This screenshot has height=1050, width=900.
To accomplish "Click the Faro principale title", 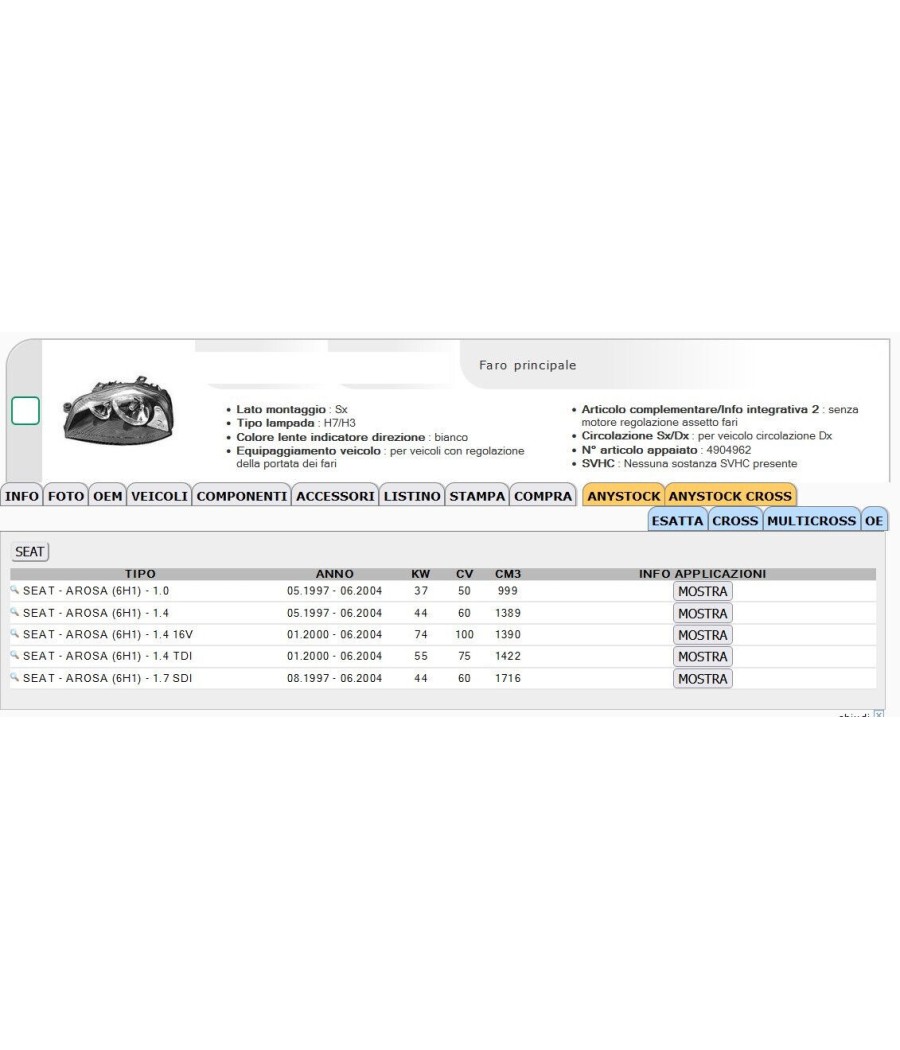I will click(528, 365).
